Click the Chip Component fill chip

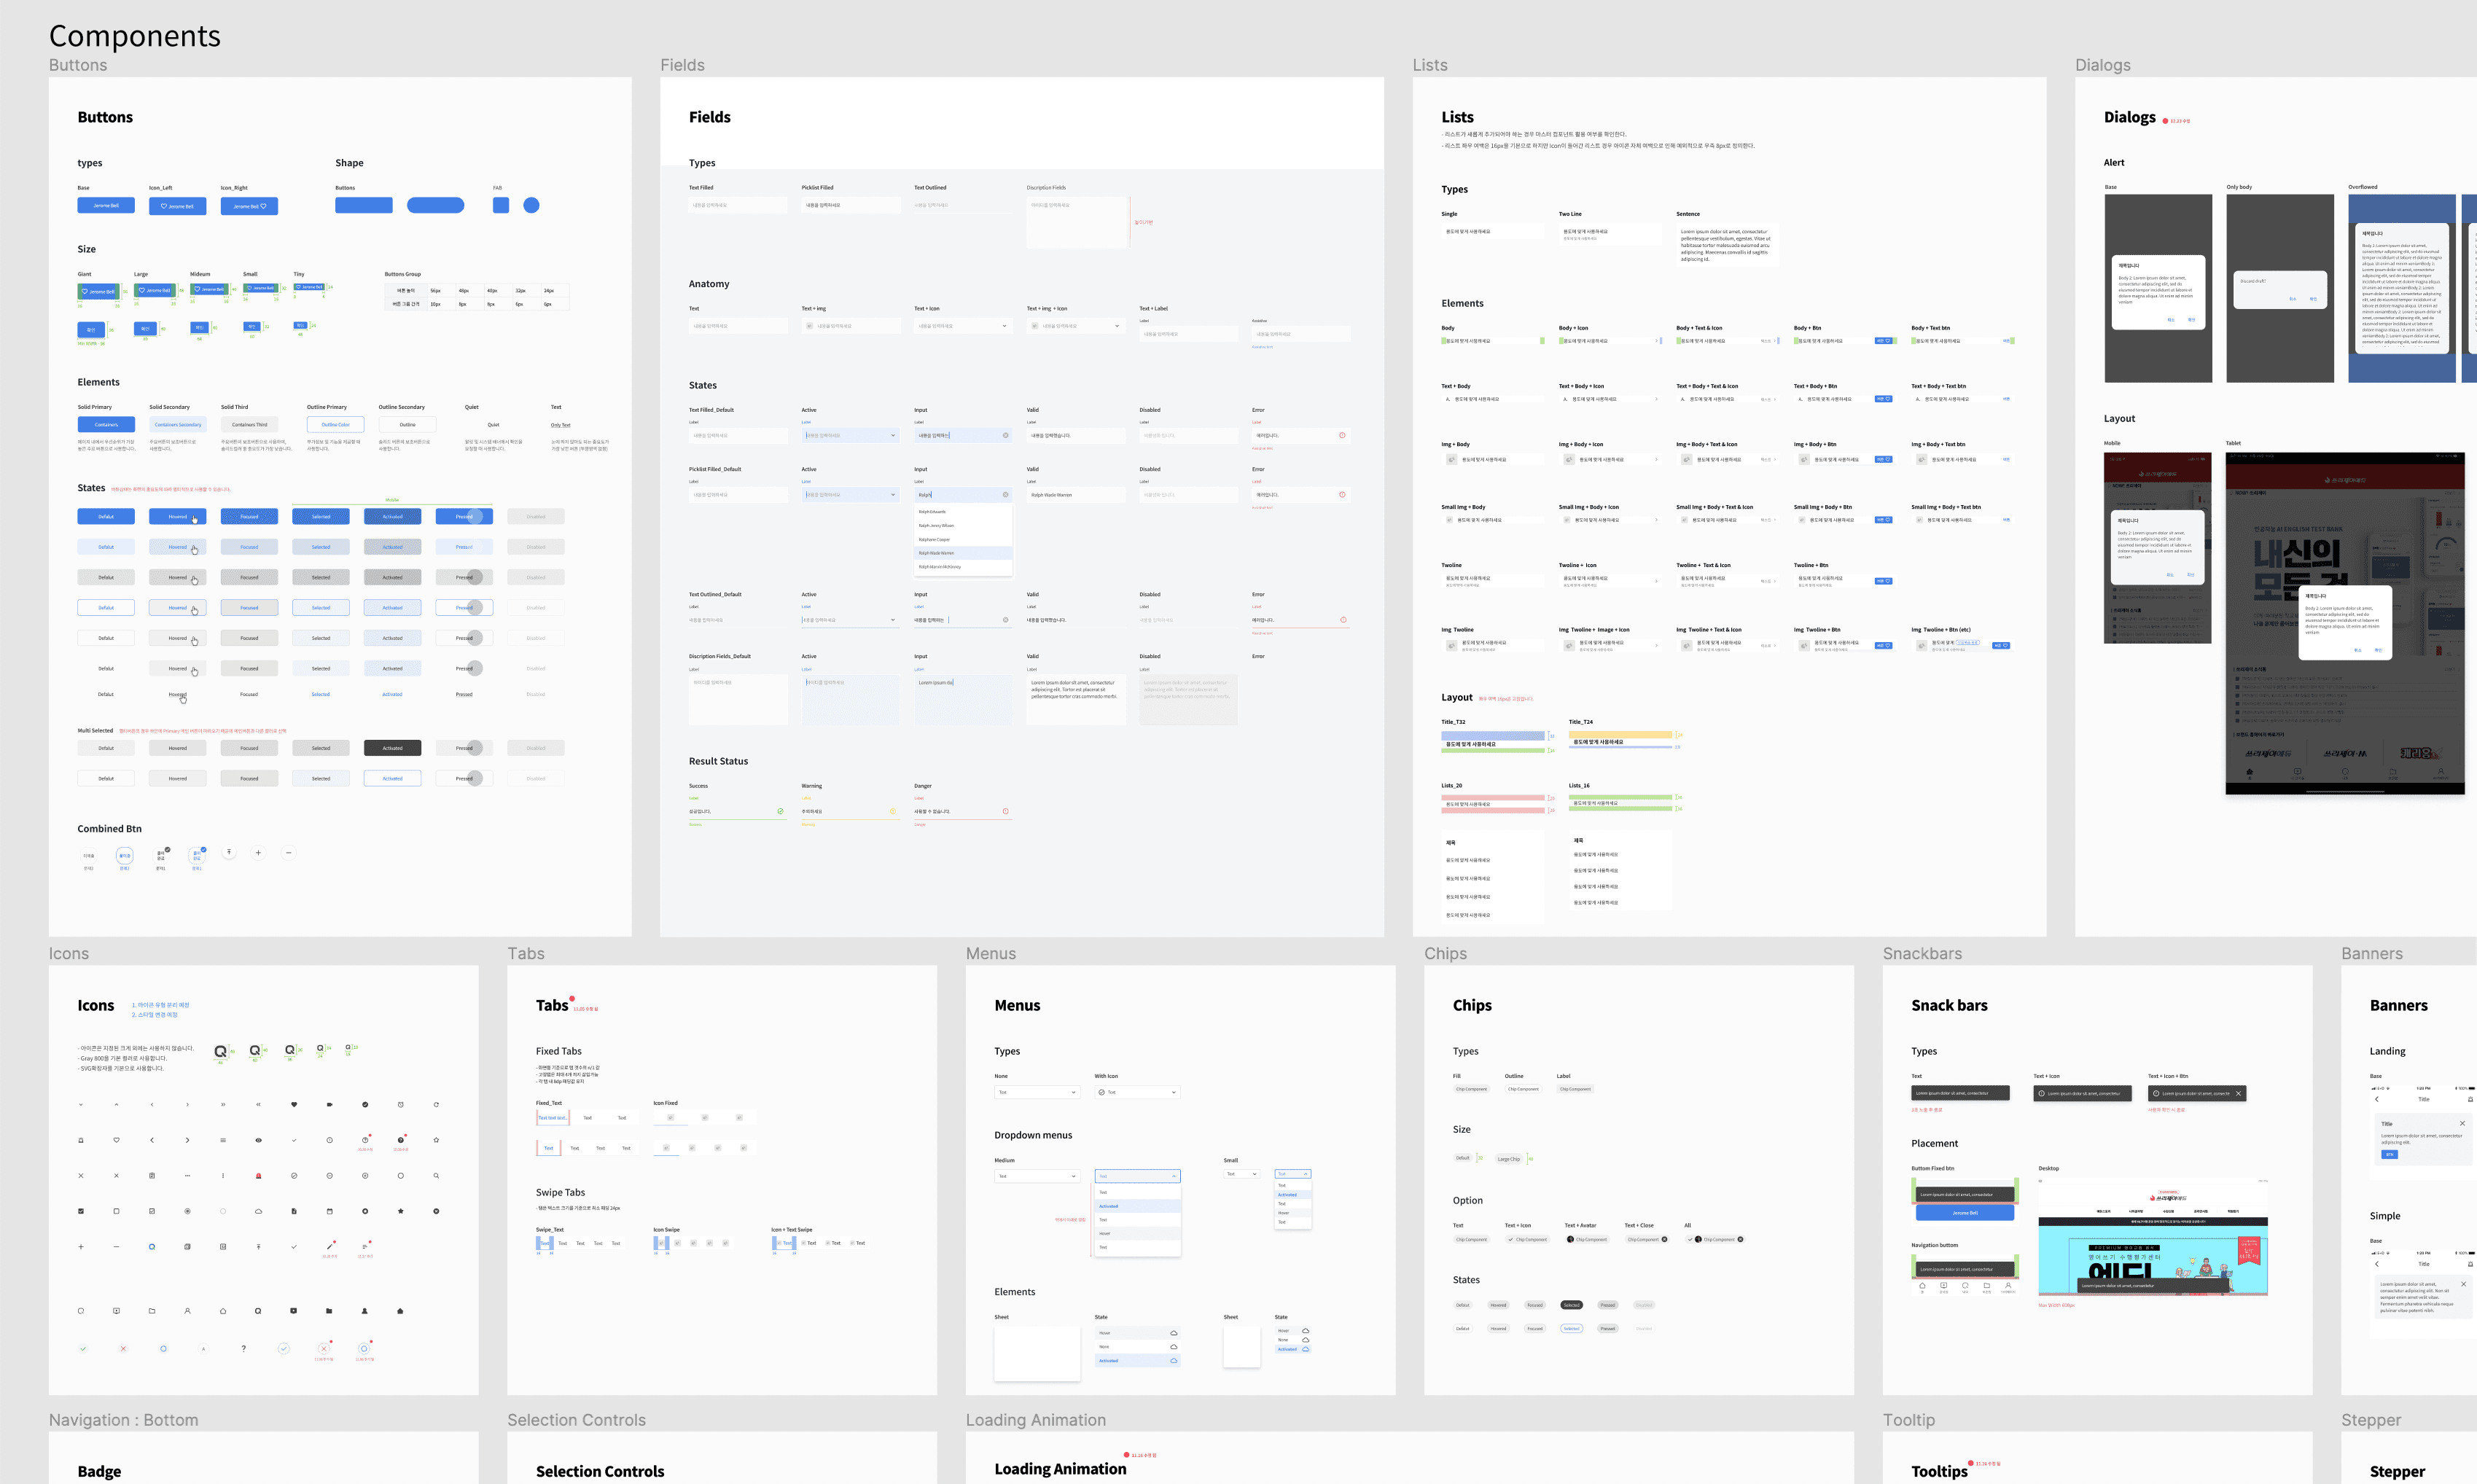click(x=1471, y=1090)
